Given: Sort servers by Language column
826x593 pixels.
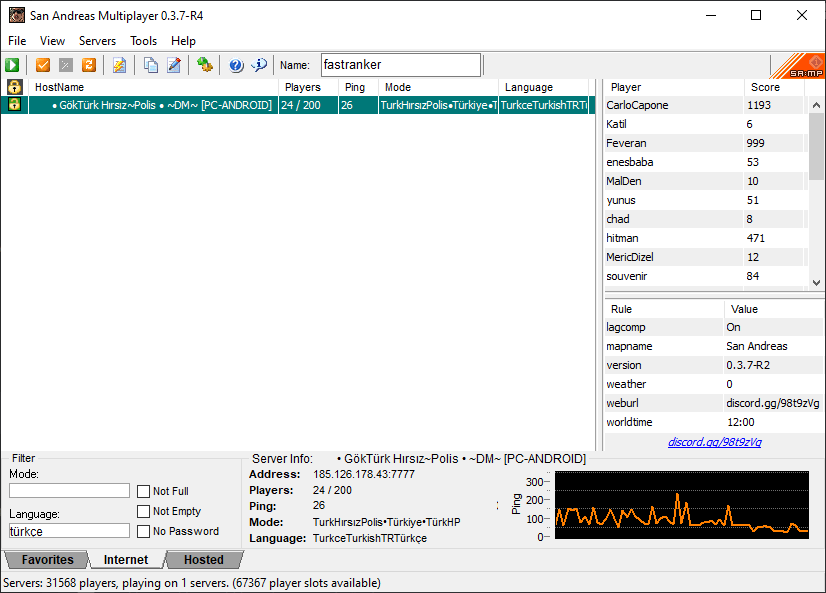Looking at the screenshot, I should 544,87.
